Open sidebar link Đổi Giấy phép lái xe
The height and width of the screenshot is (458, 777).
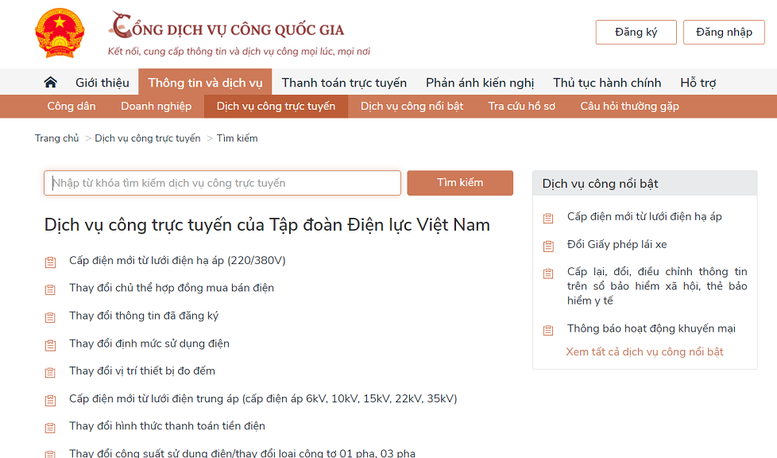coord(617,244)
